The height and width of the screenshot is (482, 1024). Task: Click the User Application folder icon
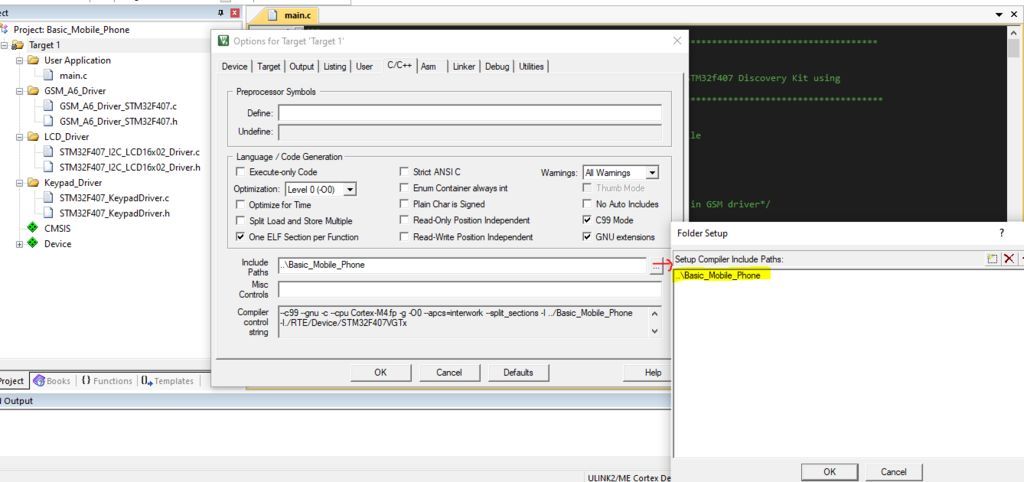pyautogui.click(x=33, y=60)
